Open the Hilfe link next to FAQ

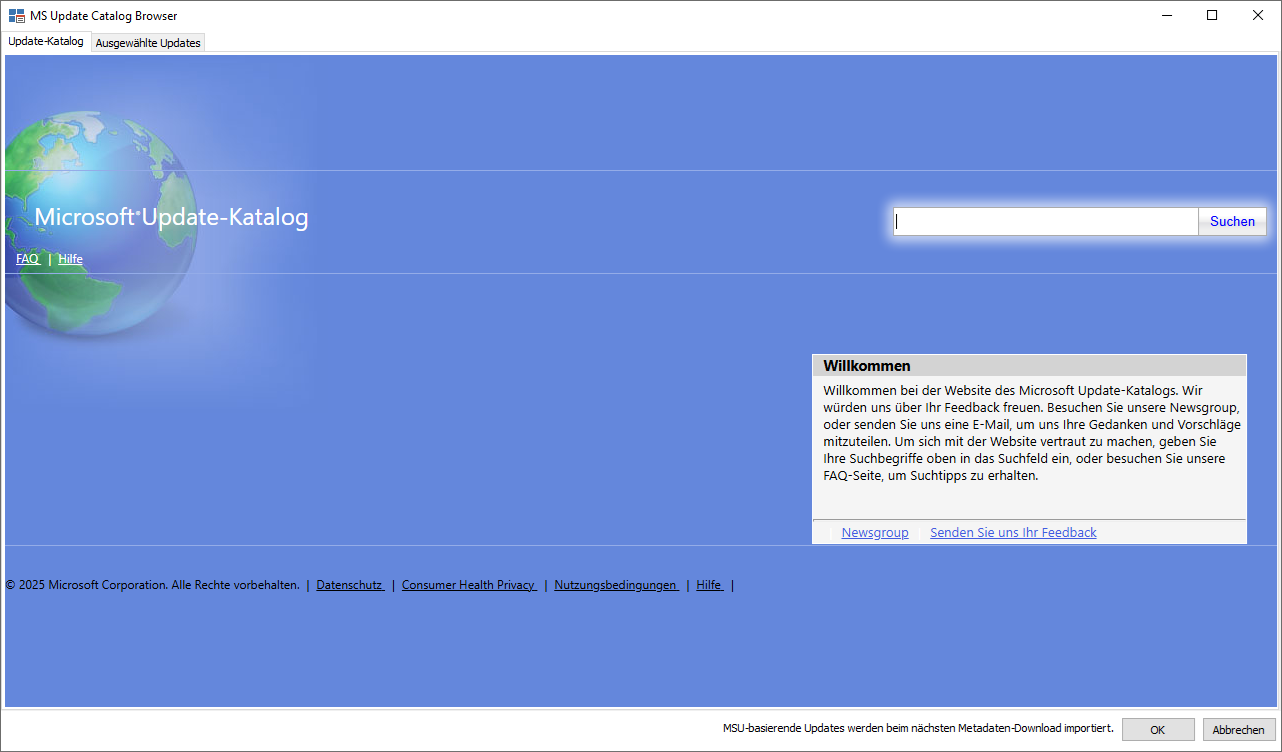[70, 259]
